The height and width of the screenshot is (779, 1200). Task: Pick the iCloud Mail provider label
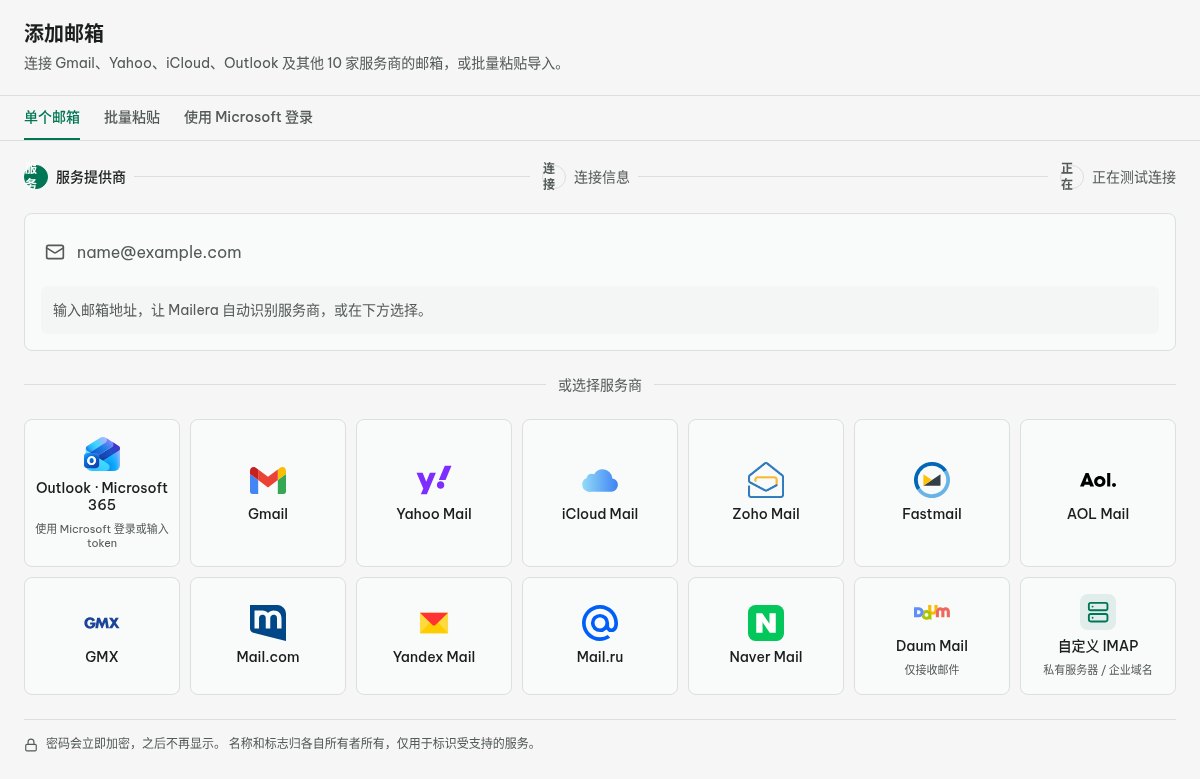tap(600, 514)
